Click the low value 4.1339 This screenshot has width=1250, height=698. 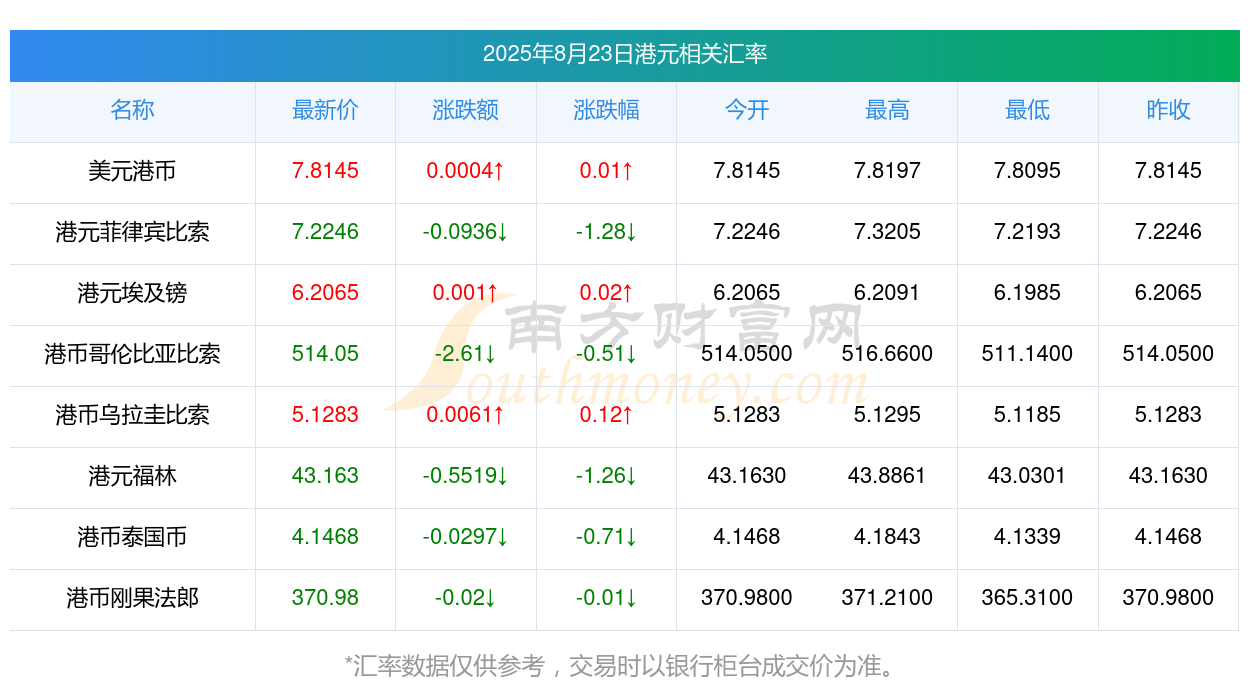point(1028,537)
